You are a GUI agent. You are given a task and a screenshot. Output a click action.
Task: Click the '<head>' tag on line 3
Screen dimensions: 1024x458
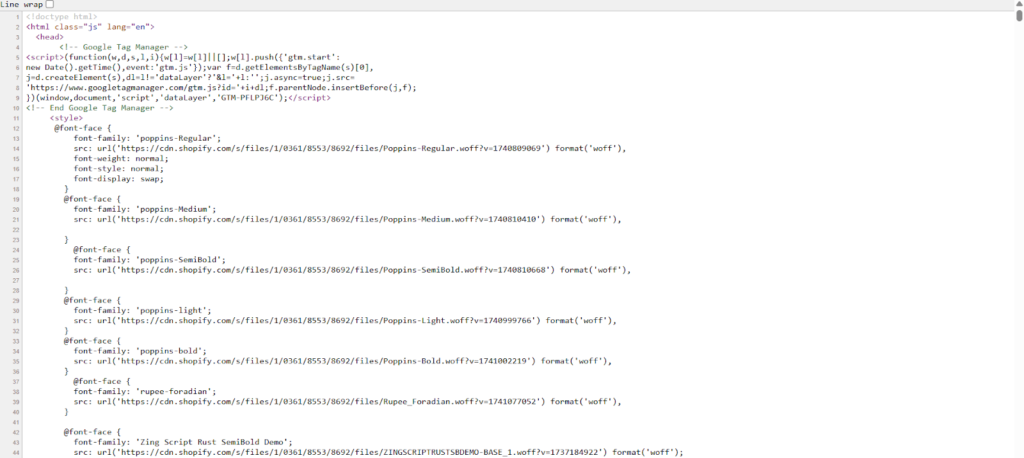pos(50,37)
